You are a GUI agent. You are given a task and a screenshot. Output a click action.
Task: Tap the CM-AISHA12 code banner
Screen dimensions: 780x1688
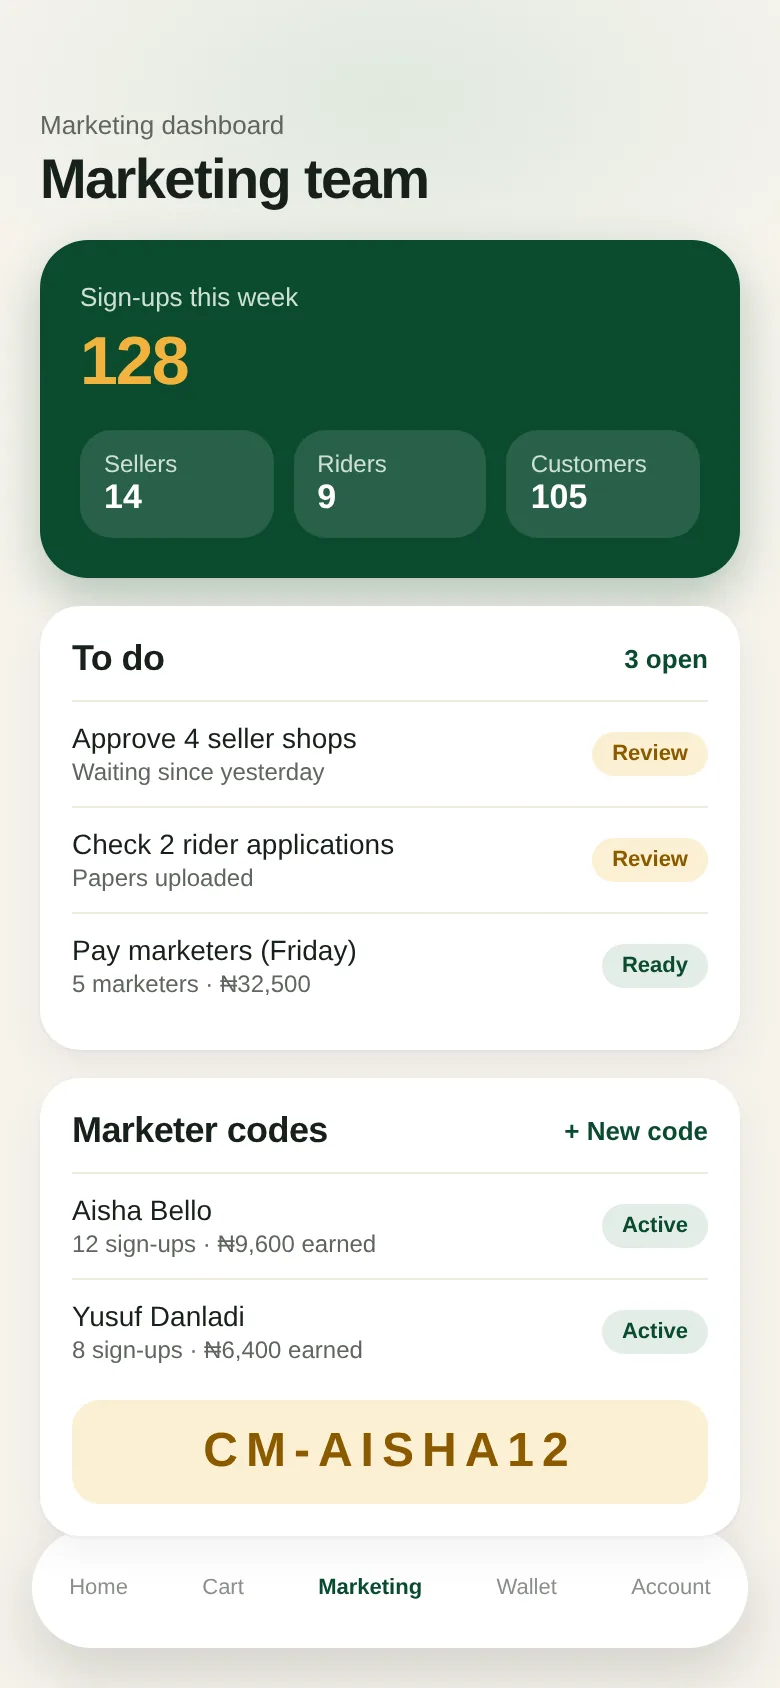click(x=390, y=1451)
